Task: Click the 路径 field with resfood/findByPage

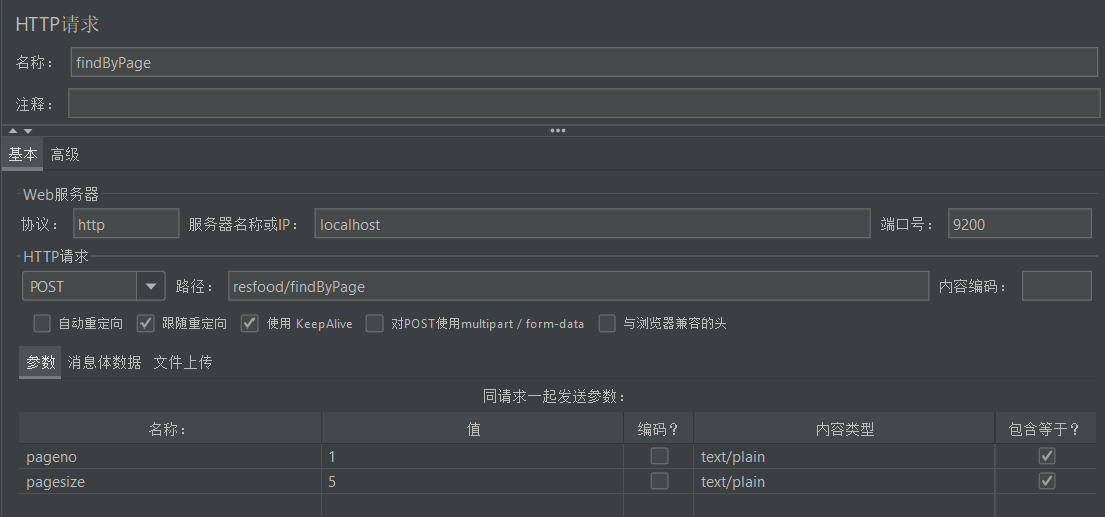Action: pyautogui.click(x=578, y=286)
